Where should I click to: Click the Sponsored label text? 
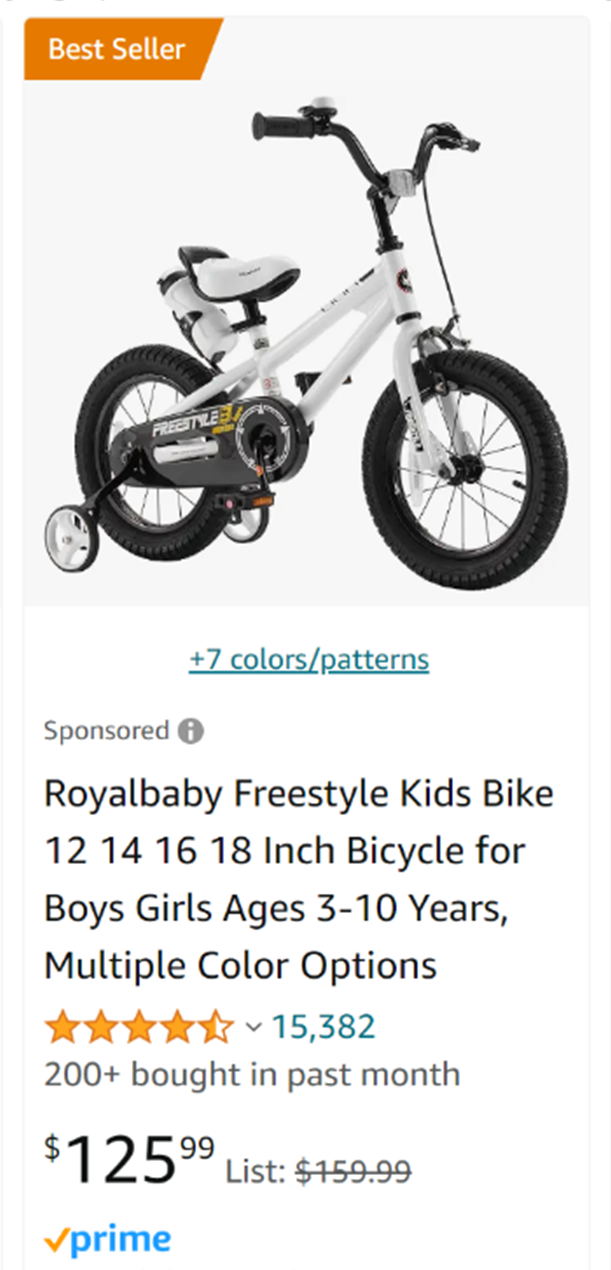[x=106, y=731]
